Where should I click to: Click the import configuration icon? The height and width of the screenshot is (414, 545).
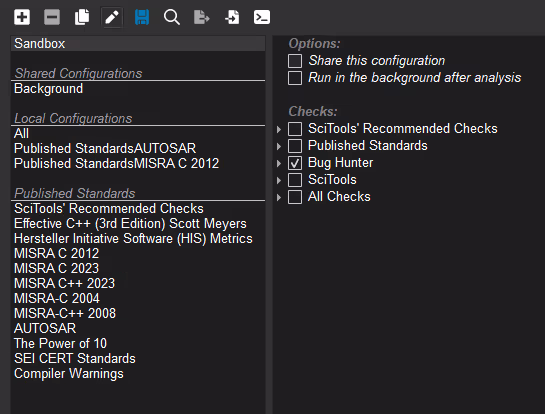pyautogui.click(x=232, y=17)
